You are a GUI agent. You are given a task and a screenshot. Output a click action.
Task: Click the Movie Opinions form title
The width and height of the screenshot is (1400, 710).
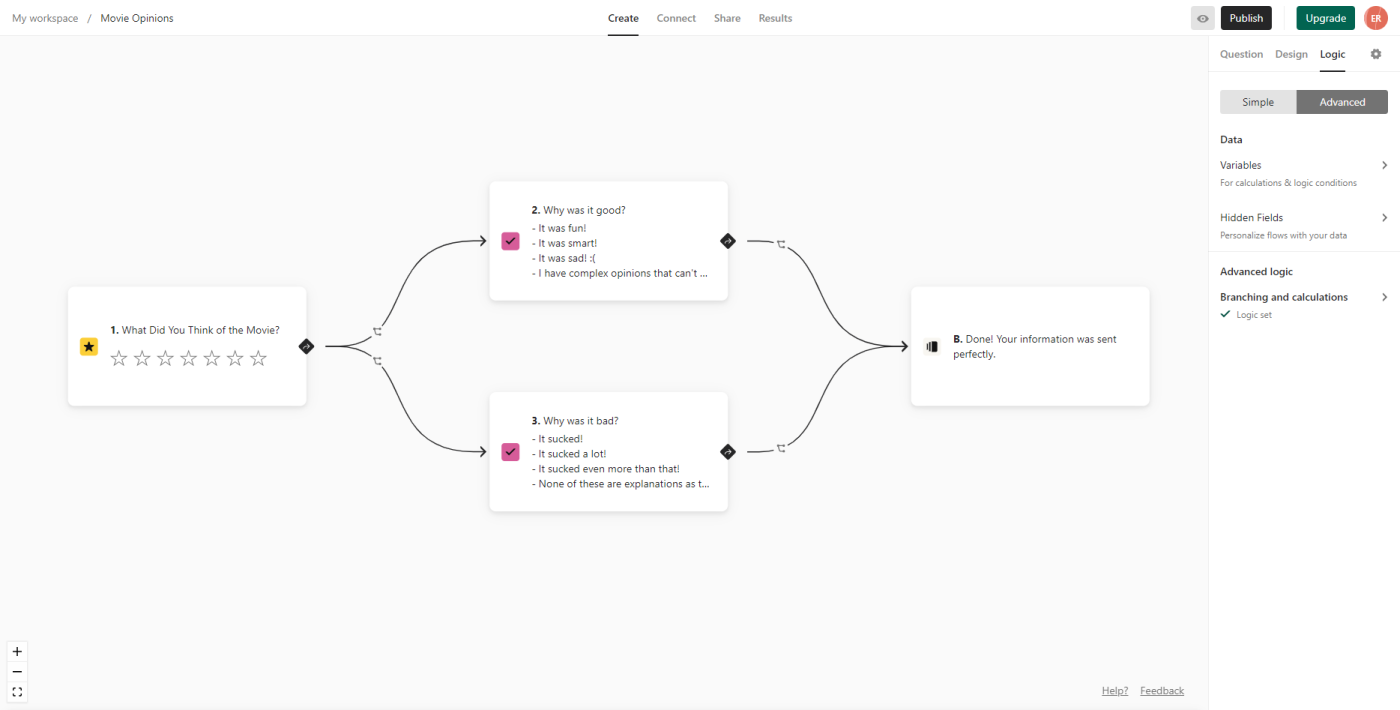click(x=137, y=18)
